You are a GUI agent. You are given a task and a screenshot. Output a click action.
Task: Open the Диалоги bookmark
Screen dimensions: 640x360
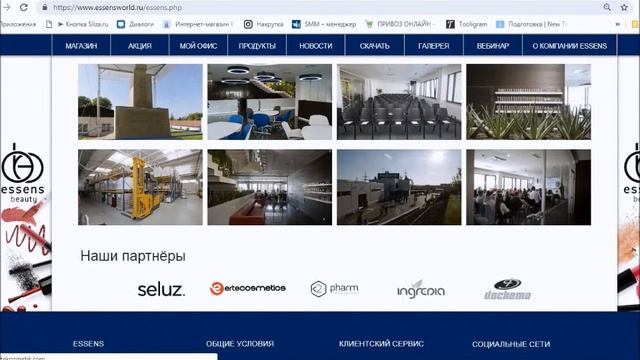[x=136, y=24]
